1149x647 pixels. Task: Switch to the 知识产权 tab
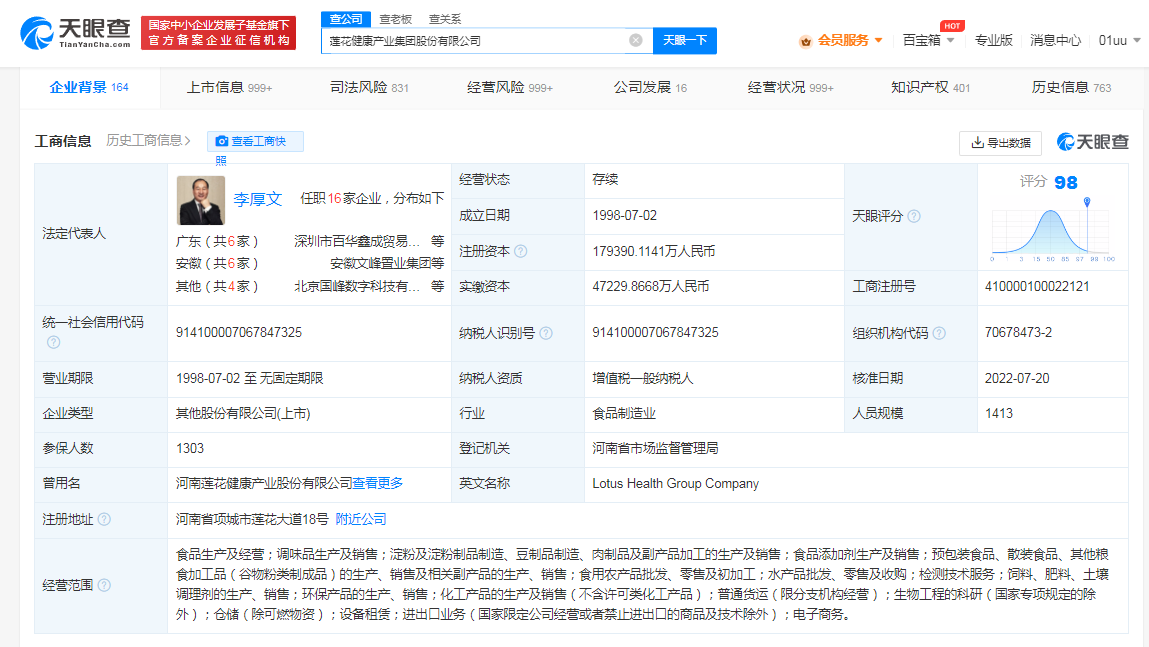pos(929,88)
